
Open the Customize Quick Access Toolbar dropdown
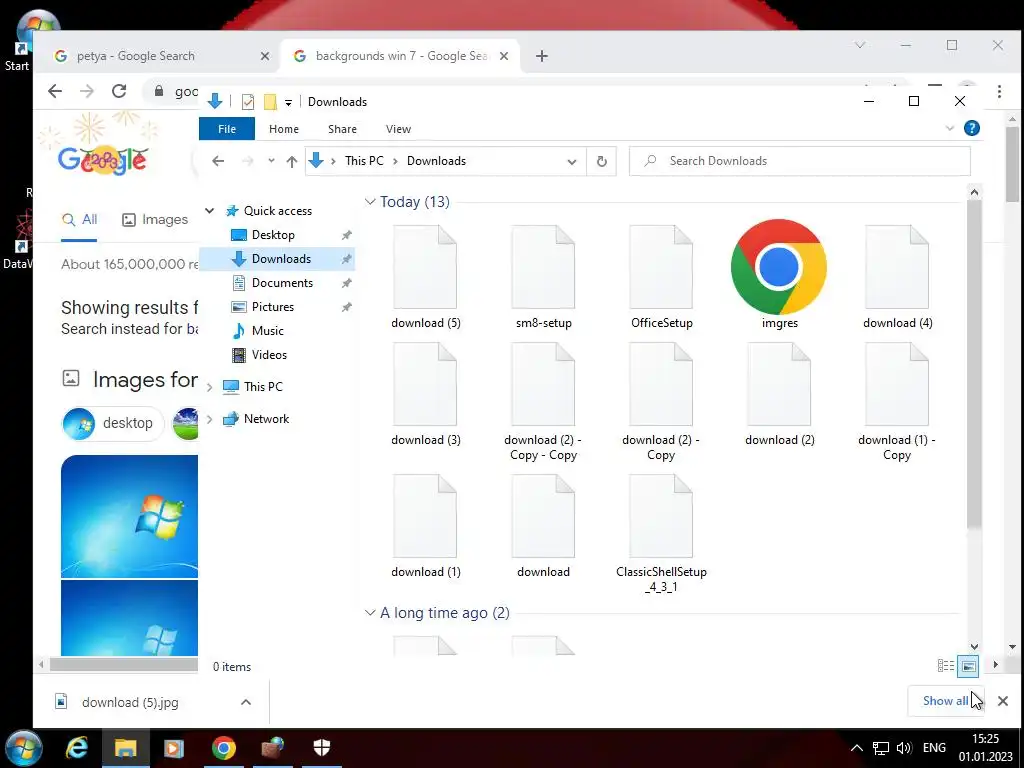coord(288,103)
